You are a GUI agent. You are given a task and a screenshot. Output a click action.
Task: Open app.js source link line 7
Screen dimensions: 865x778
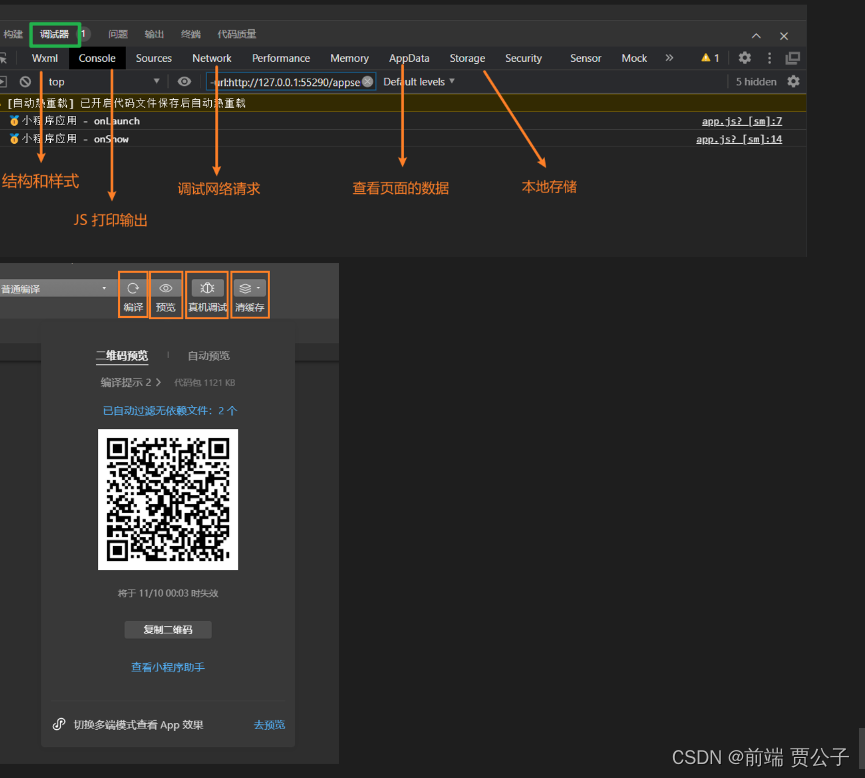pyautogui.click(x=742, y=121)
